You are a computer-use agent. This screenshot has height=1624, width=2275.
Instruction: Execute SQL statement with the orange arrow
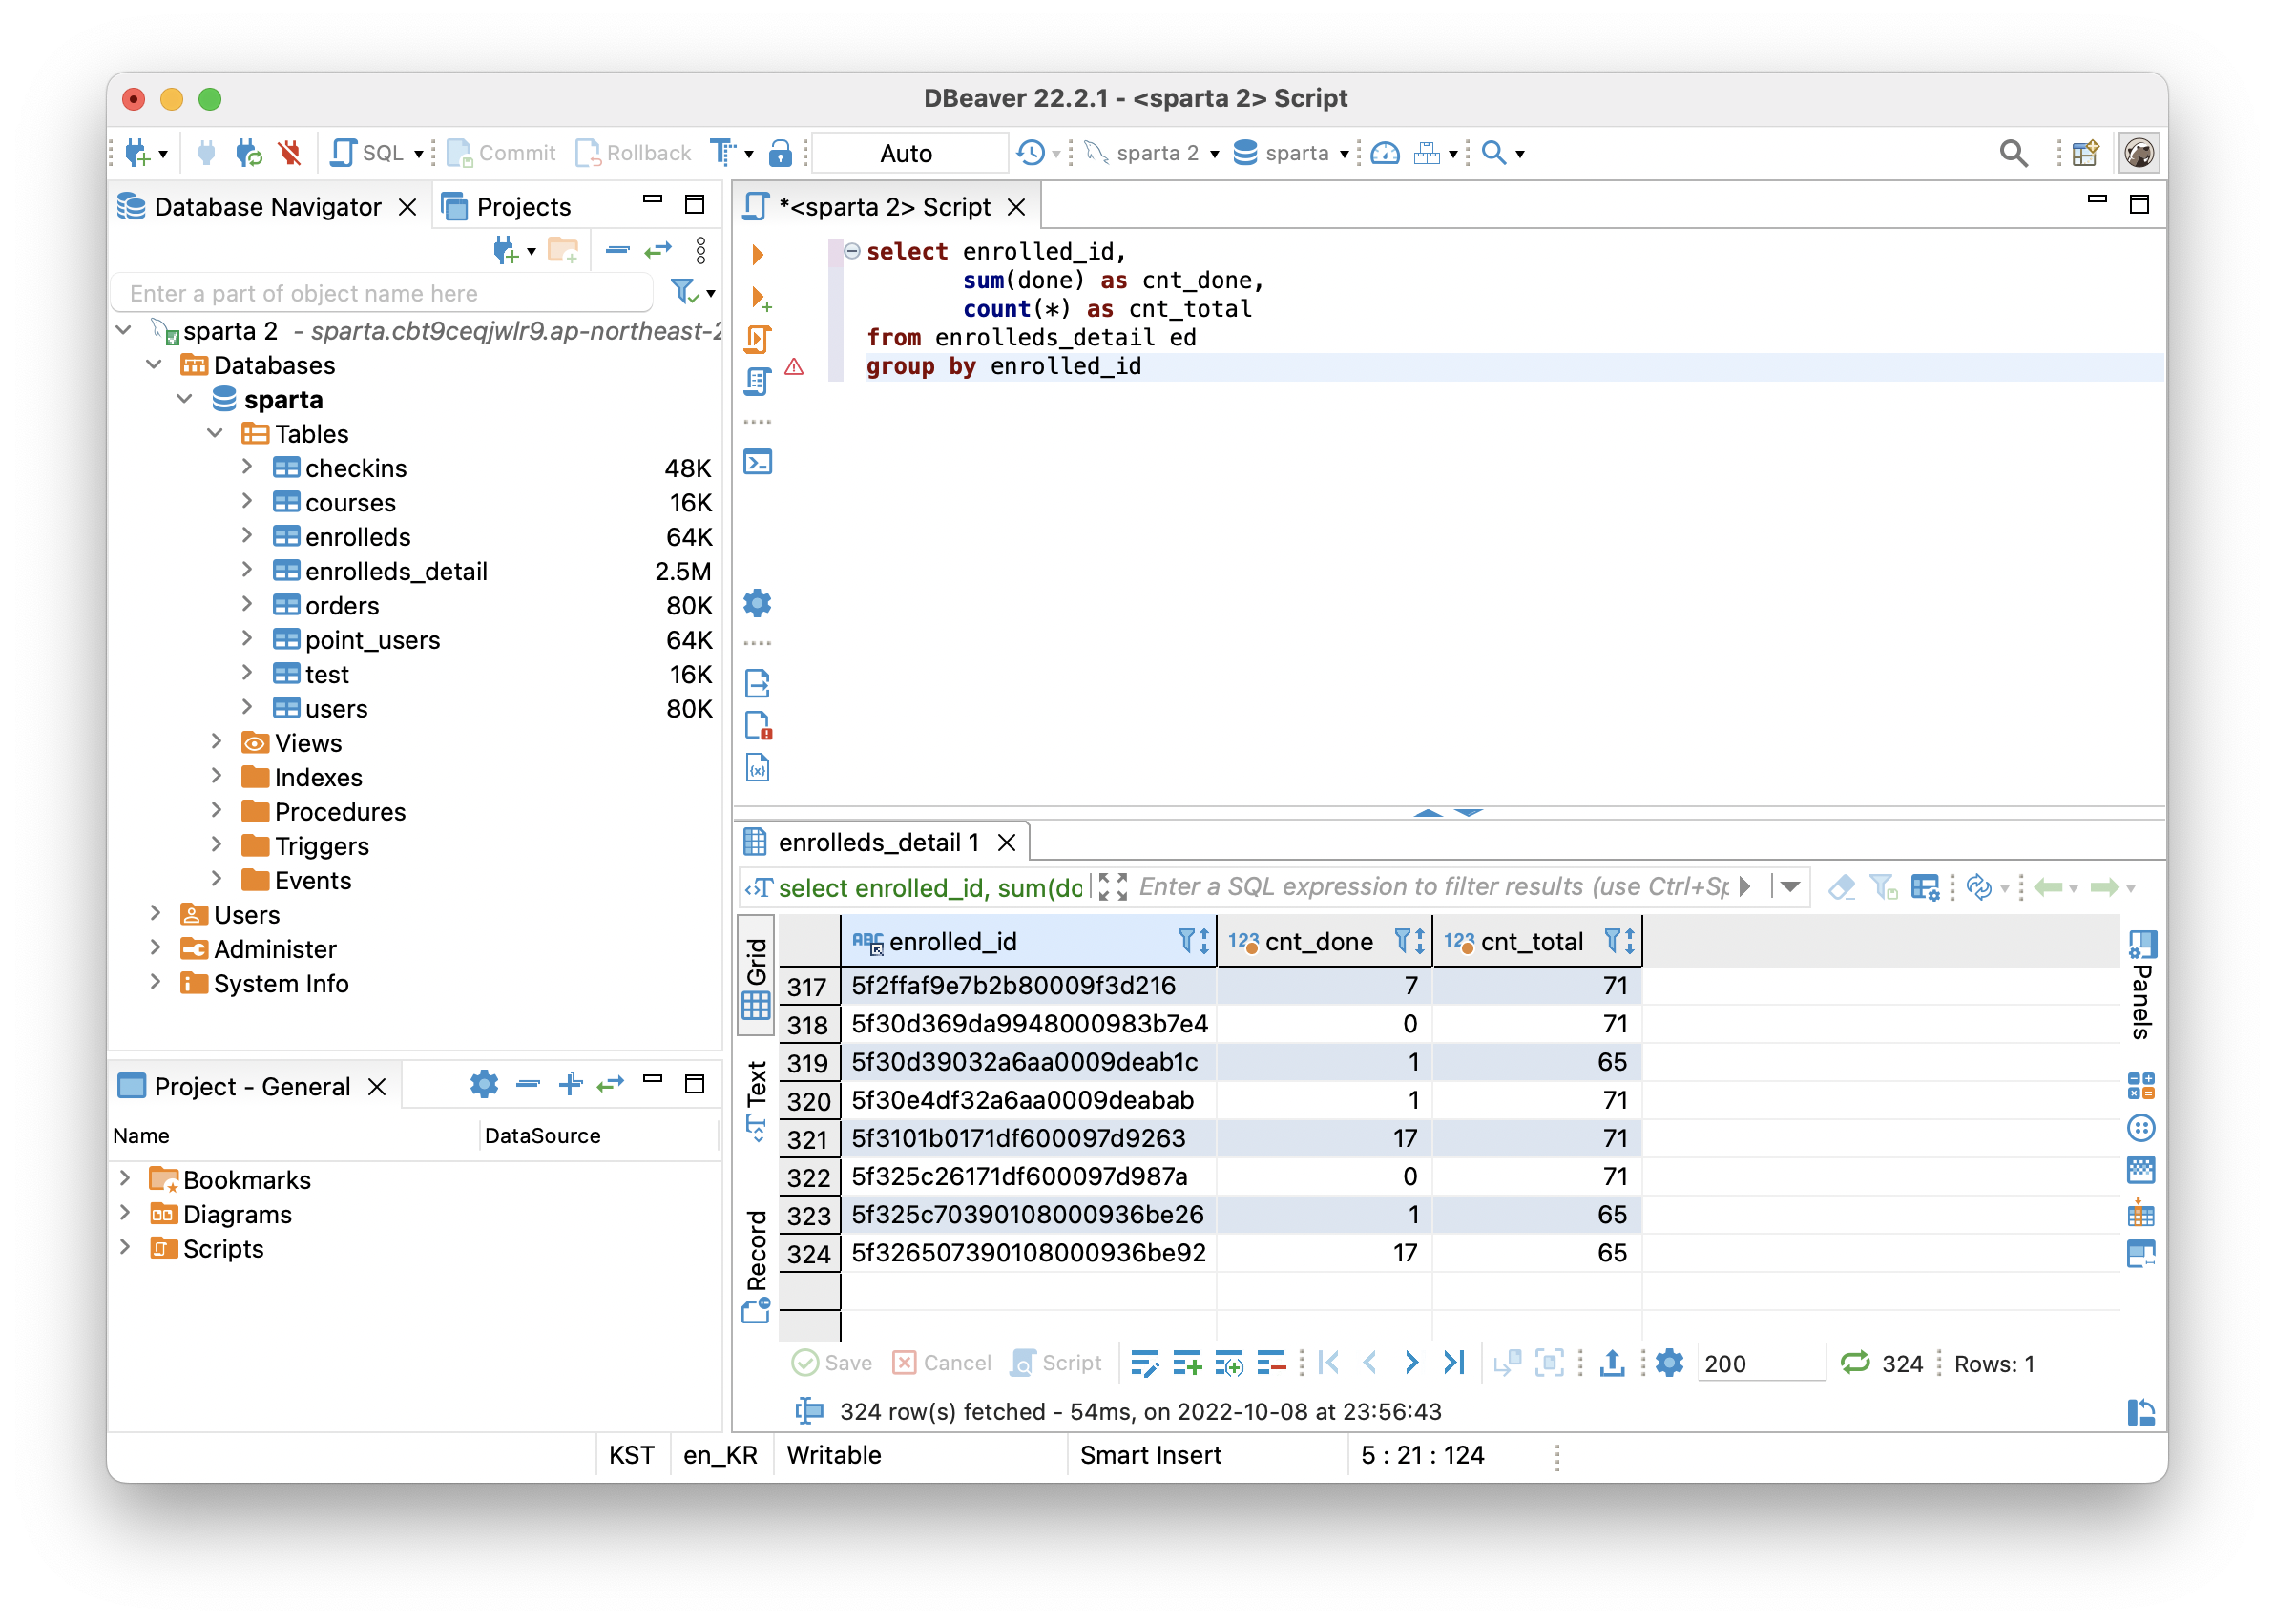click(758, 254)
